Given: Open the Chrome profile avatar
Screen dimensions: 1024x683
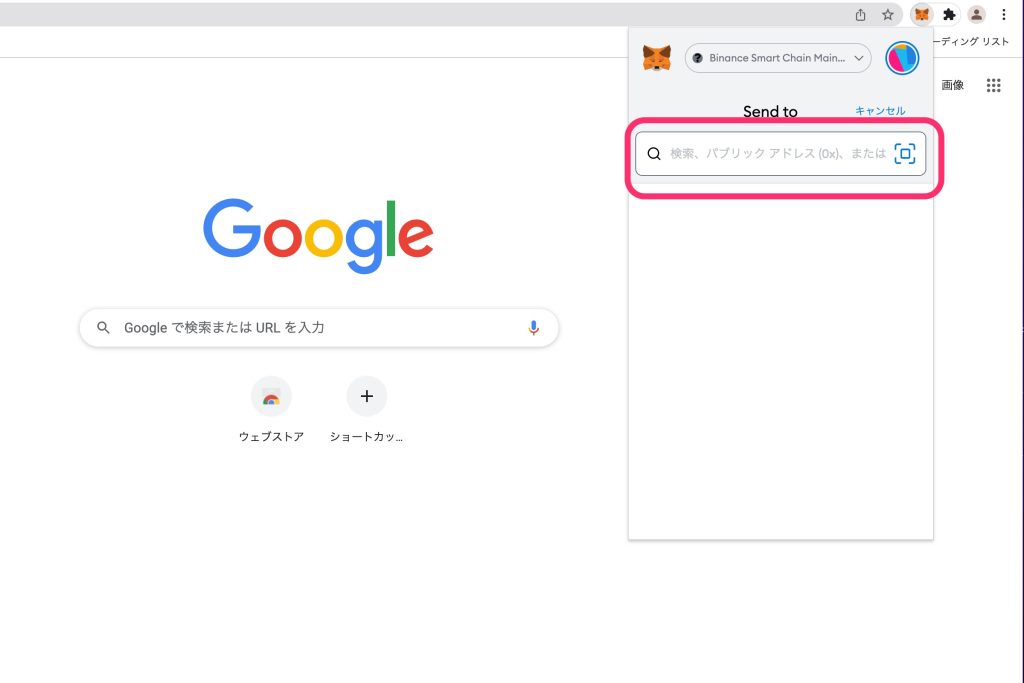Looking at the screenshot, I should pyautogui.click(x=976, y=15).
